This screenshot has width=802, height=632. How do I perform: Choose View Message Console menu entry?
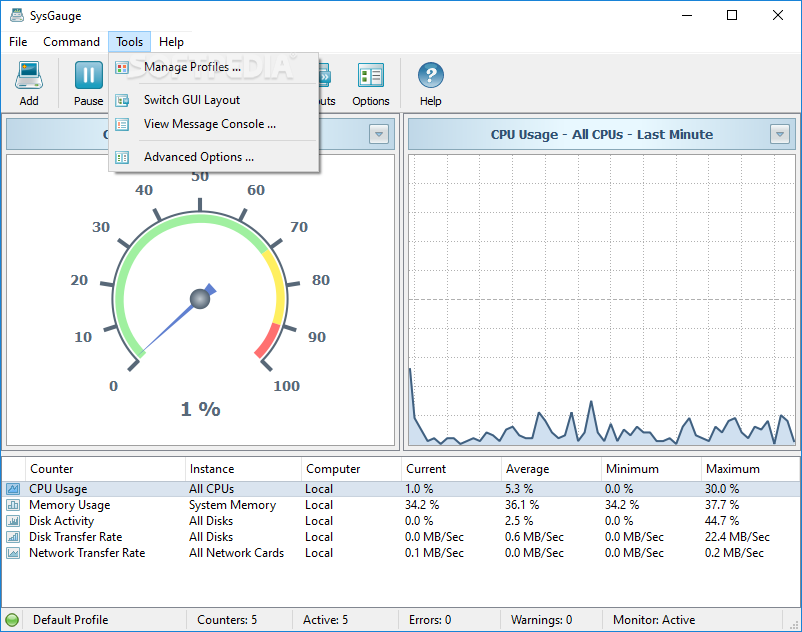pyautogui.click(x=214, y=124)
